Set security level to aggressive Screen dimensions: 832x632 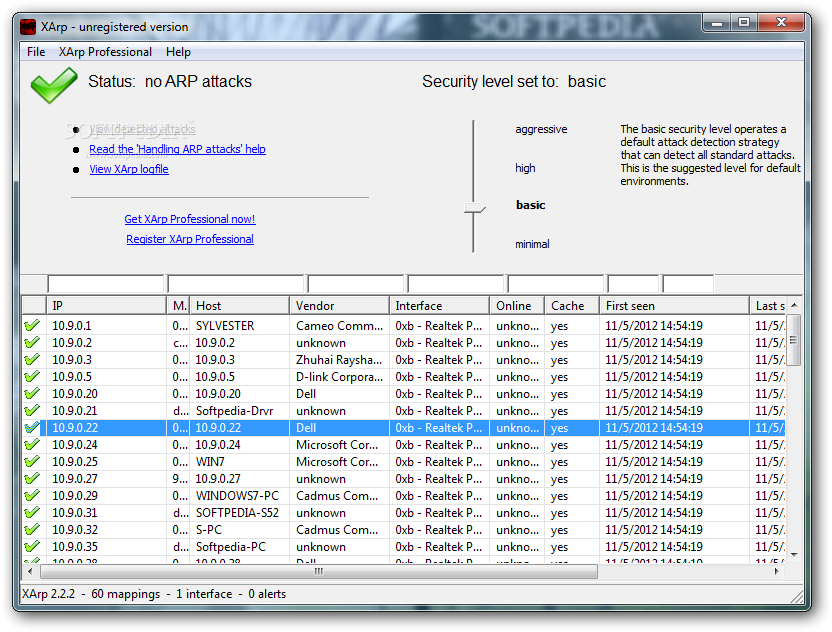pos(541,129)
